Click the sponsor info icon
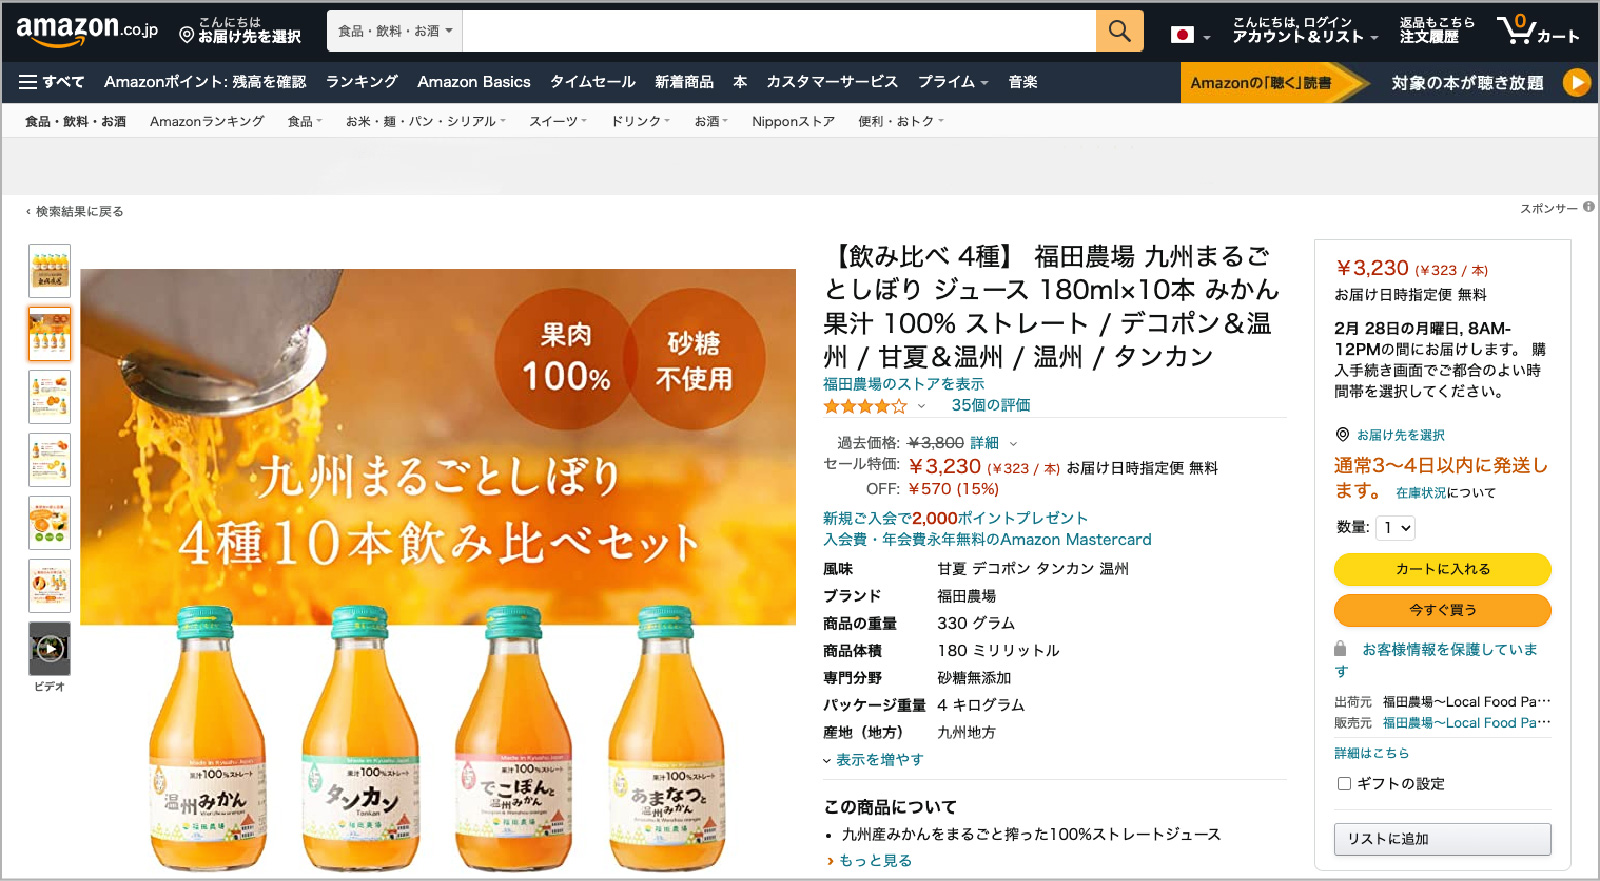 click(x=1589, y=207)
